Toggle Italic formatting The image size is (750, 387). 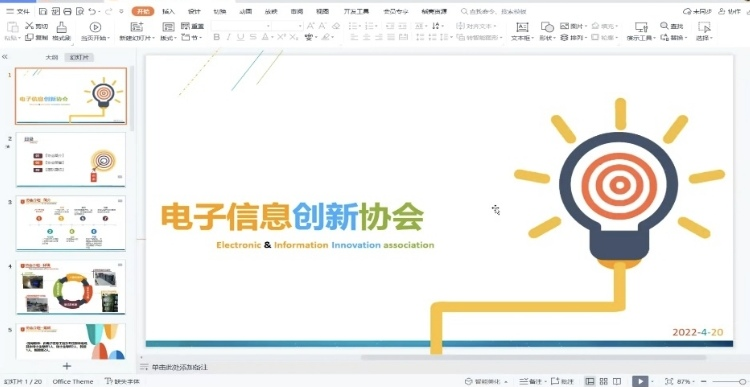tap(229, 37)
